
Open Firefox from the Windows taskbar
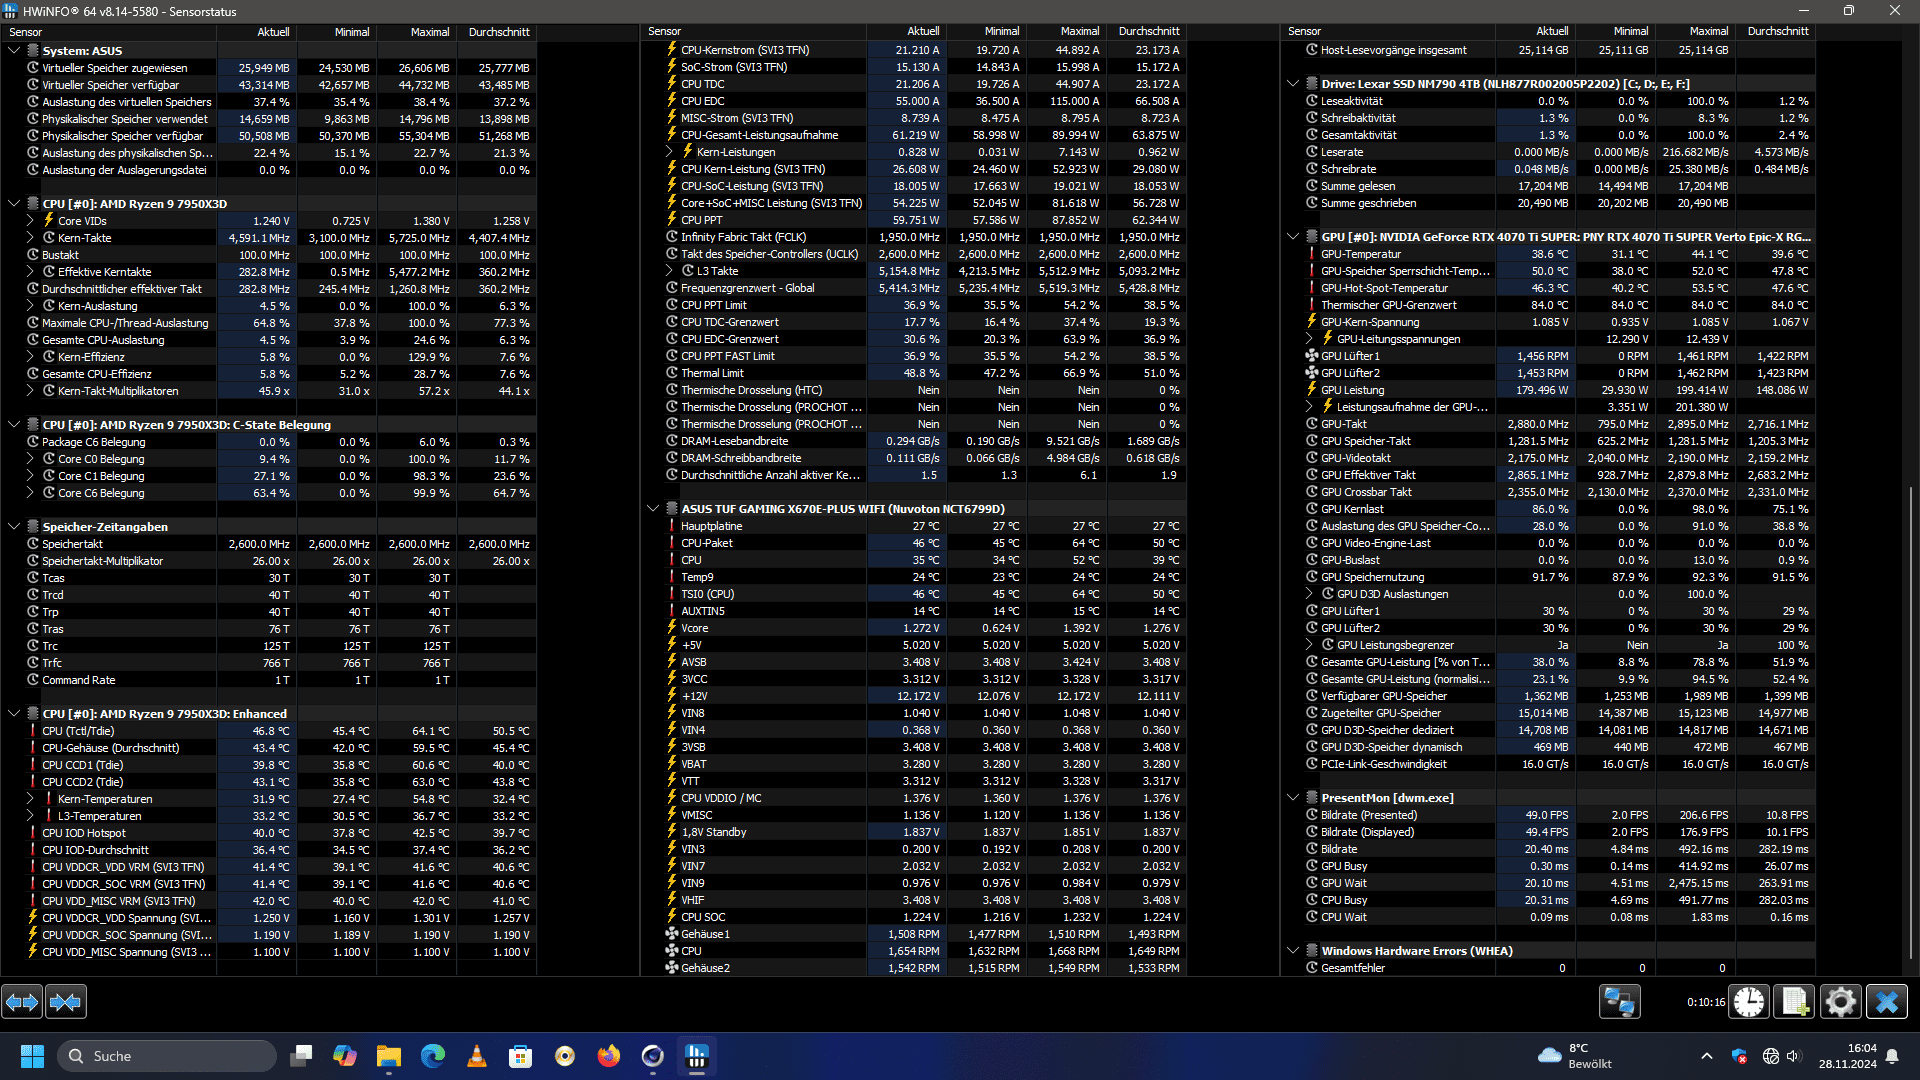point(608,1056)
